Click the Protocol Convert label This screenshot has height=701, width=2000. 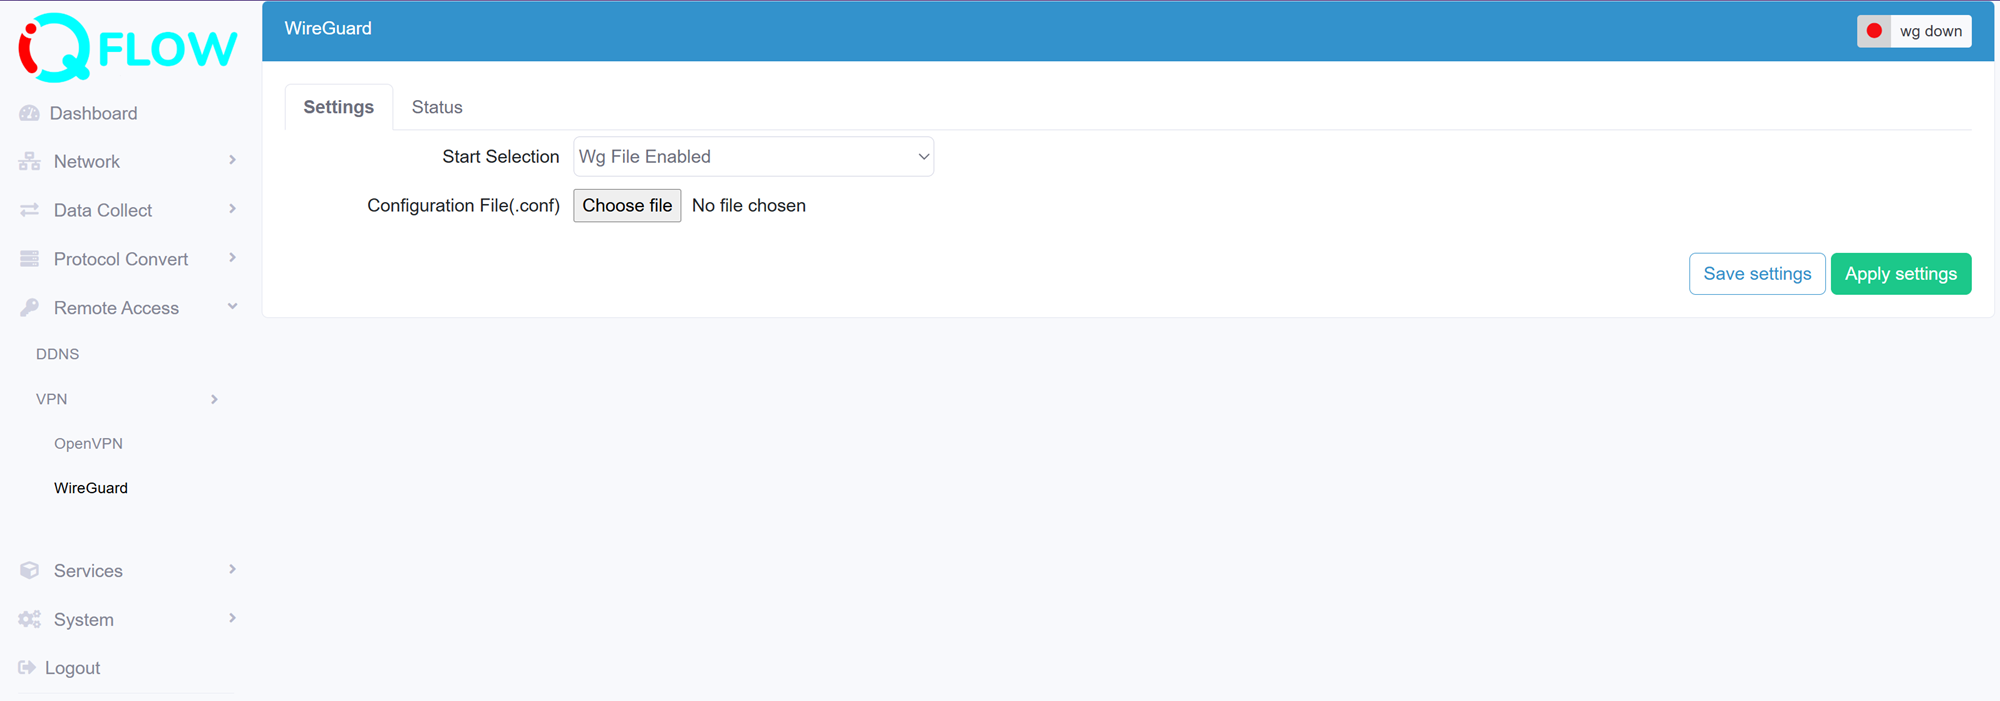coord(121,259)
